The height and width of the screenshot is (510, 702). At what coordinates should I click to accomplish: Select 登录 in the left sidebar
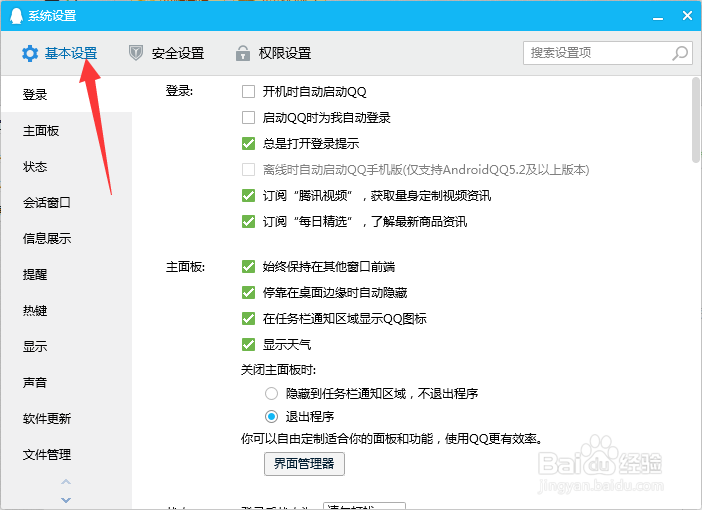click(x=66, y=94)
